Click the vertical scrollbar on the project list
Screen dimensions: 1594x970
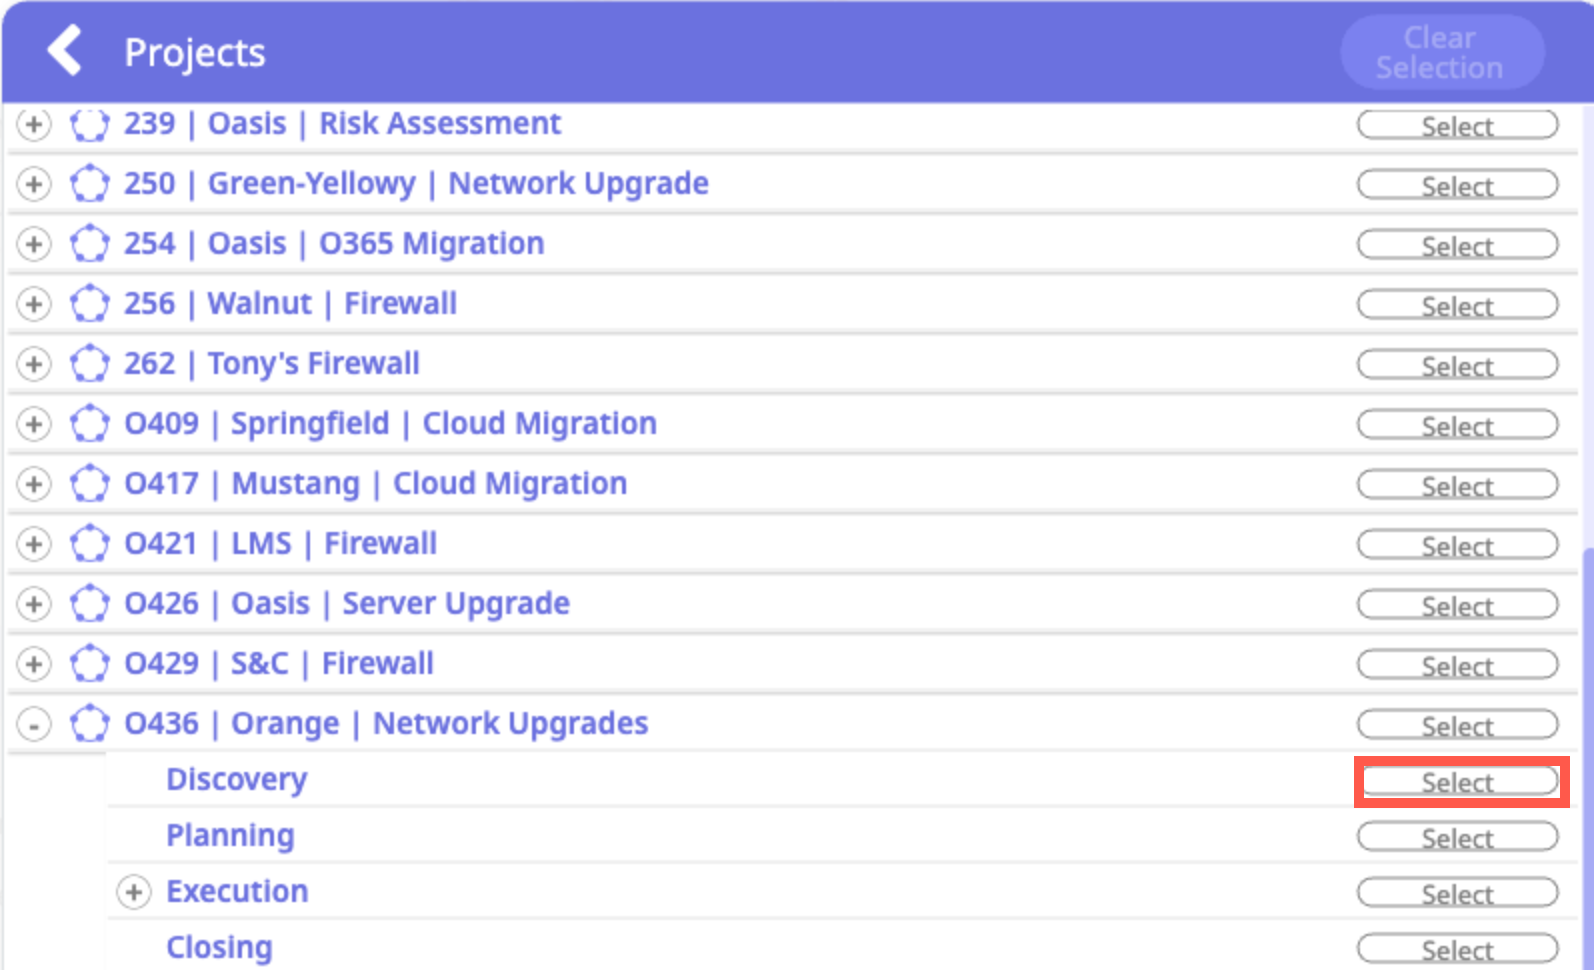(1587, 750)
